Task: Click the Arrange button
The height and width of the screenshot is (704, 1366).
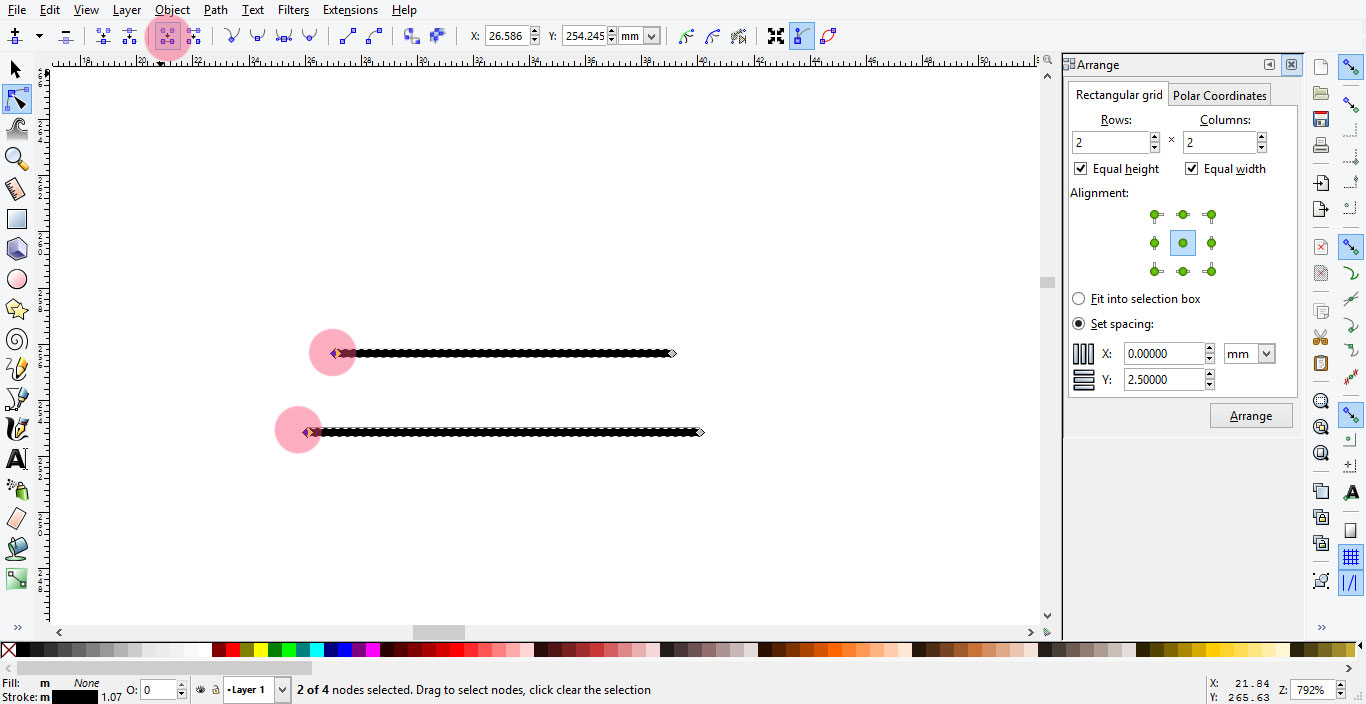Action: pyautogui.click(x=1251, y=416)
